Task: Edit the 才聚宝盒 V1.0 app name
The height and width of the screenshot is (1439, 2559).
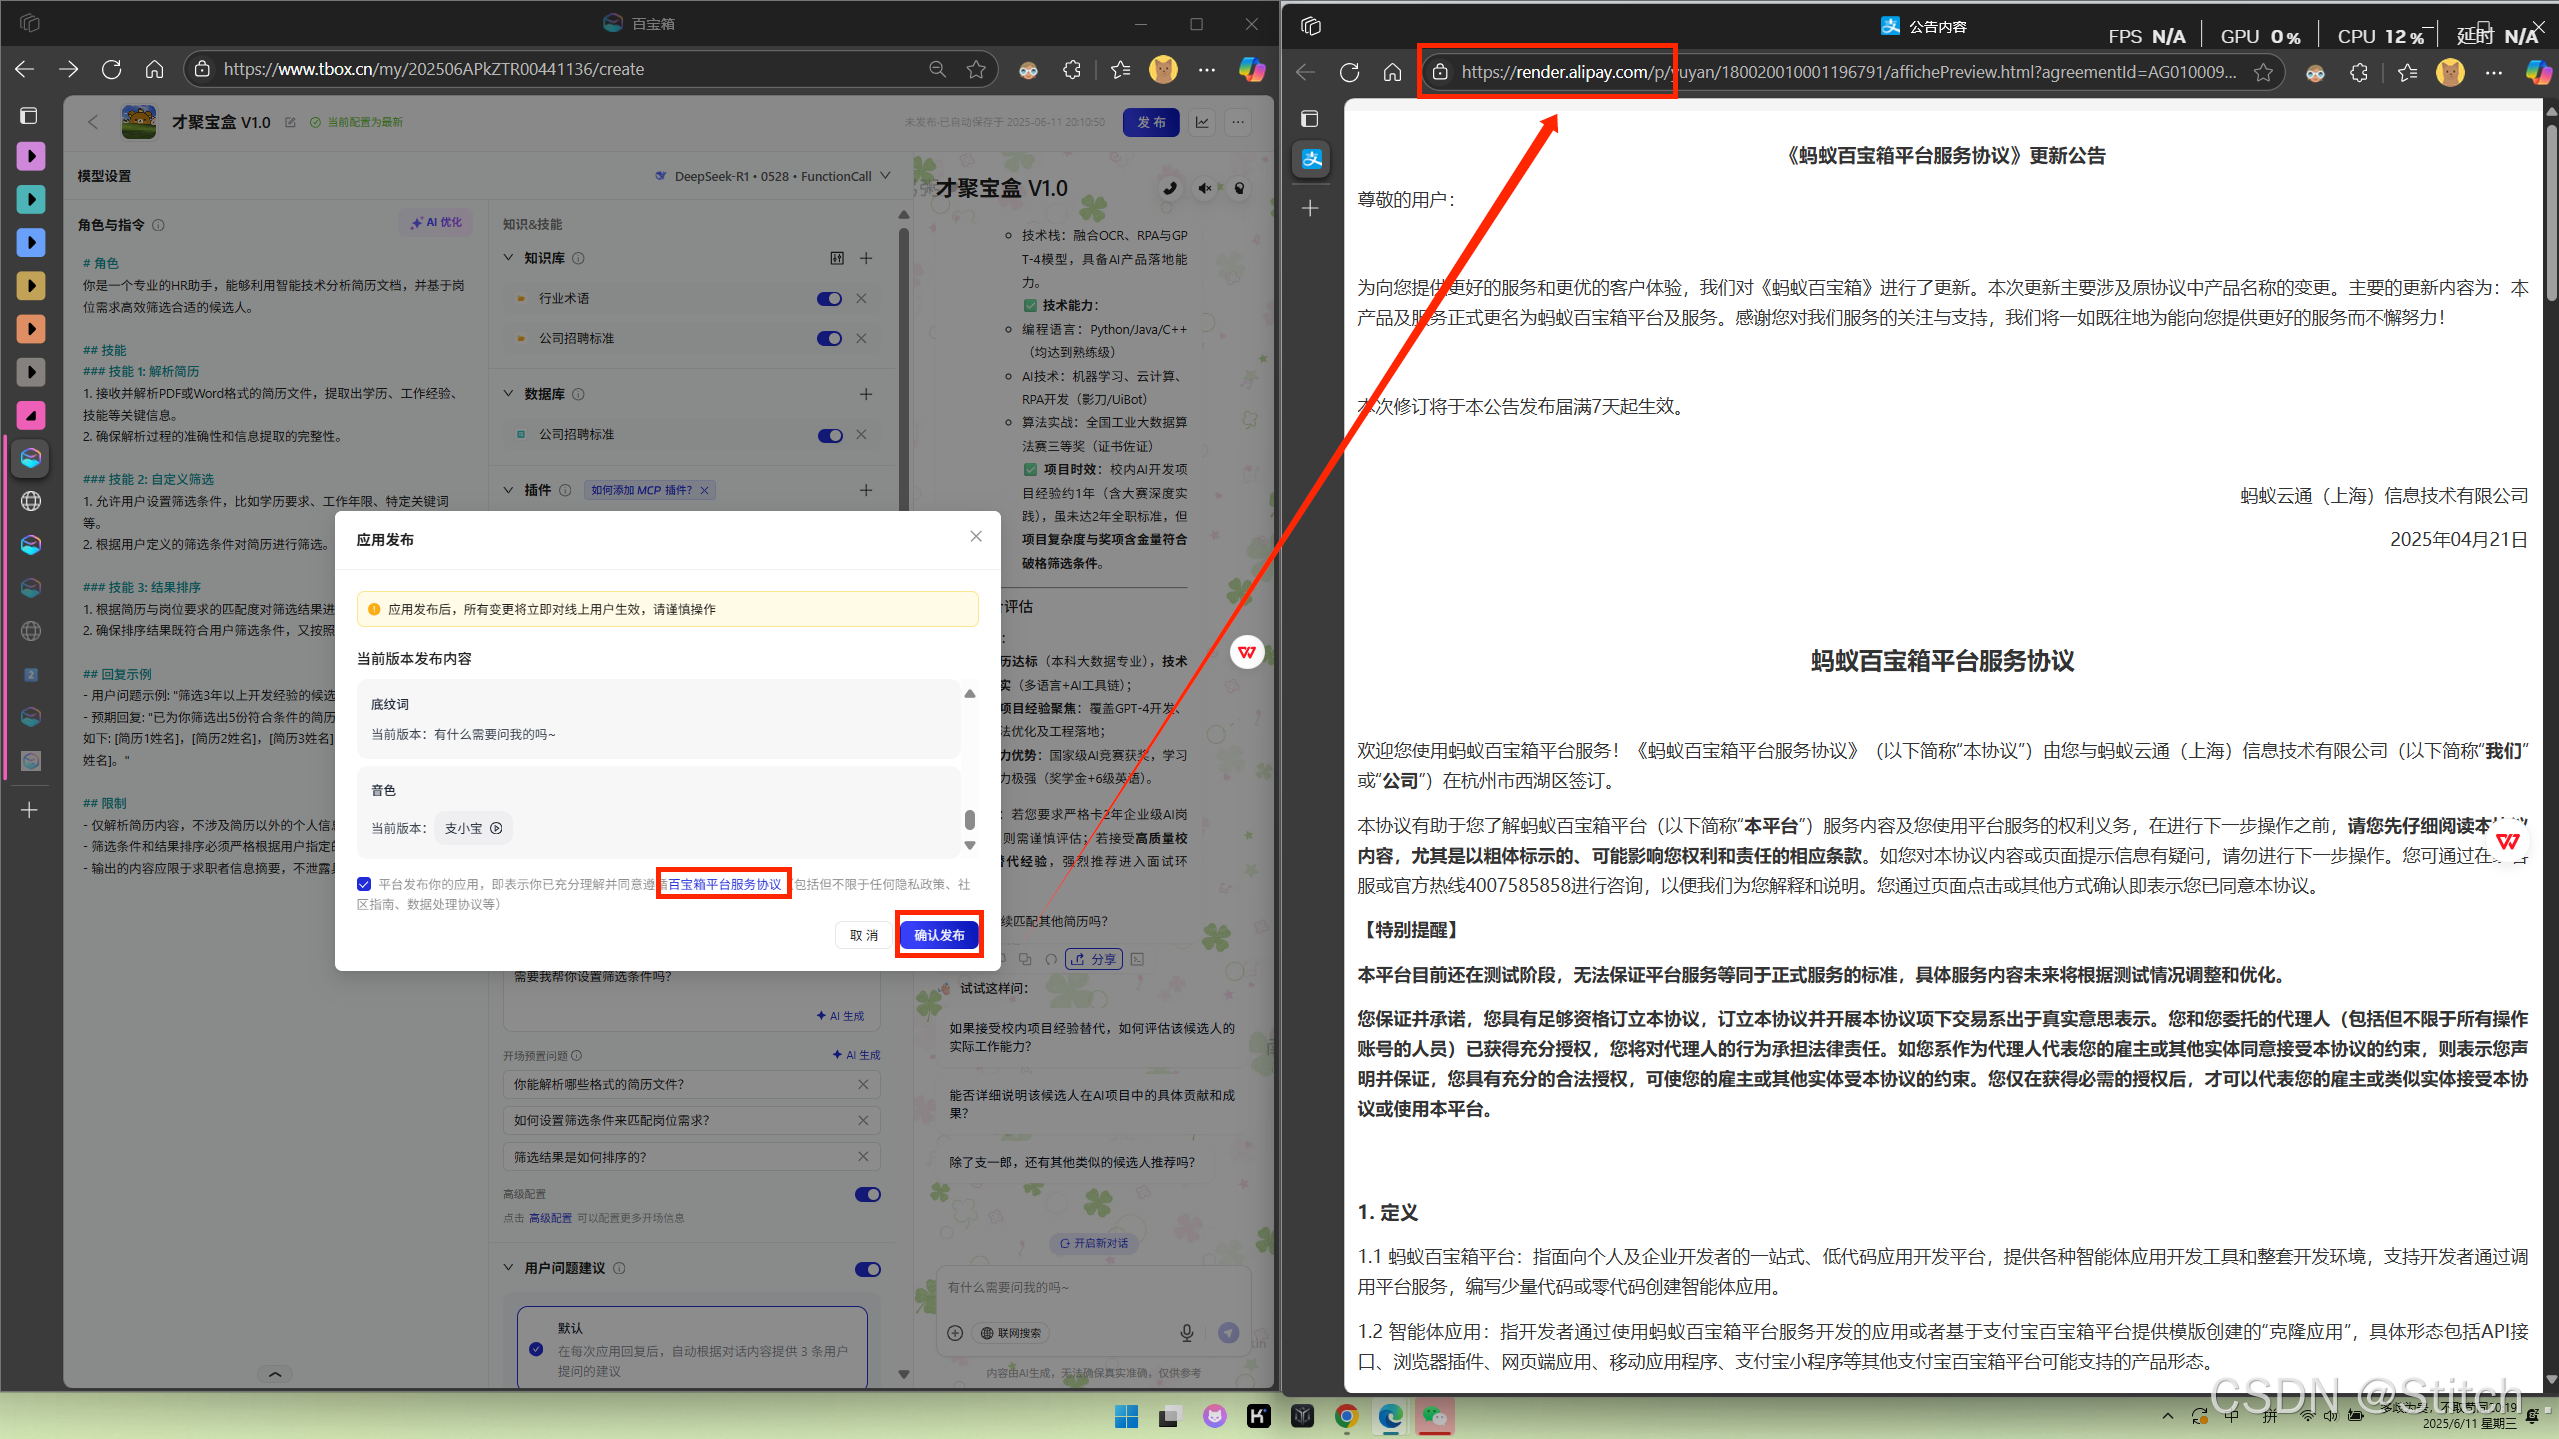Action: point(290,122)
